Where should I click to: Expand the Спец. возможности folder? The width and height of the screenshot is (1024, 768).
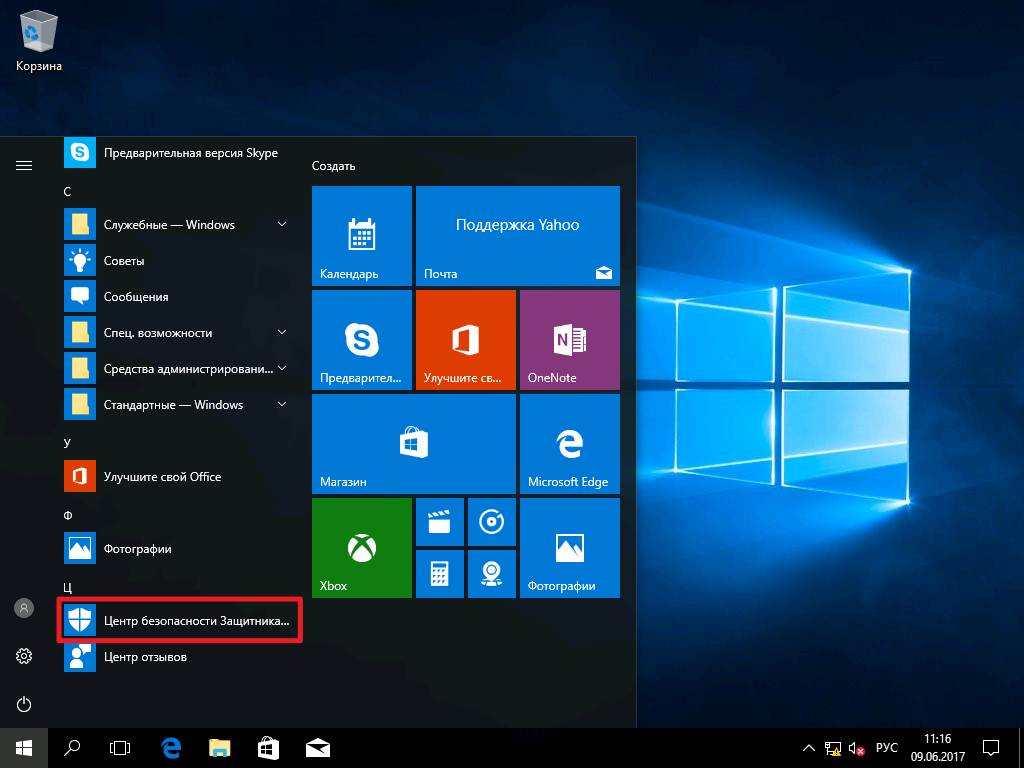point(178,332)
